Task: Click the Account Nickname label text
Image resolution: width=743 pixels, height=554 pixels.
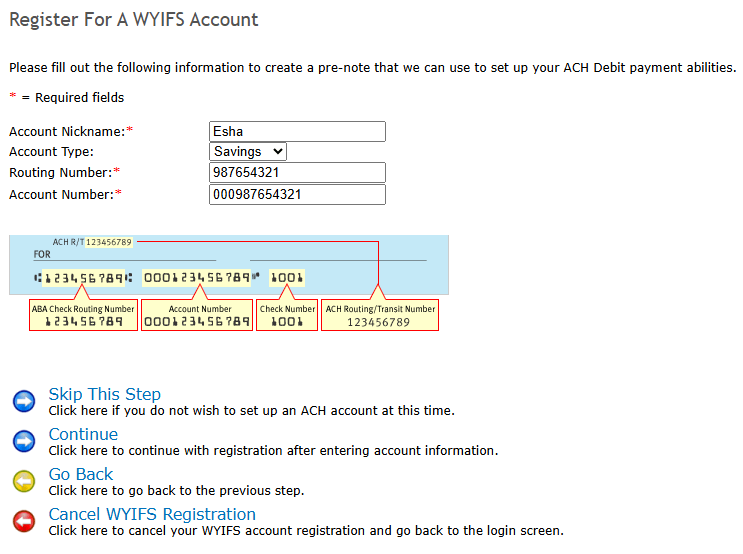Action: pos(66,132)
